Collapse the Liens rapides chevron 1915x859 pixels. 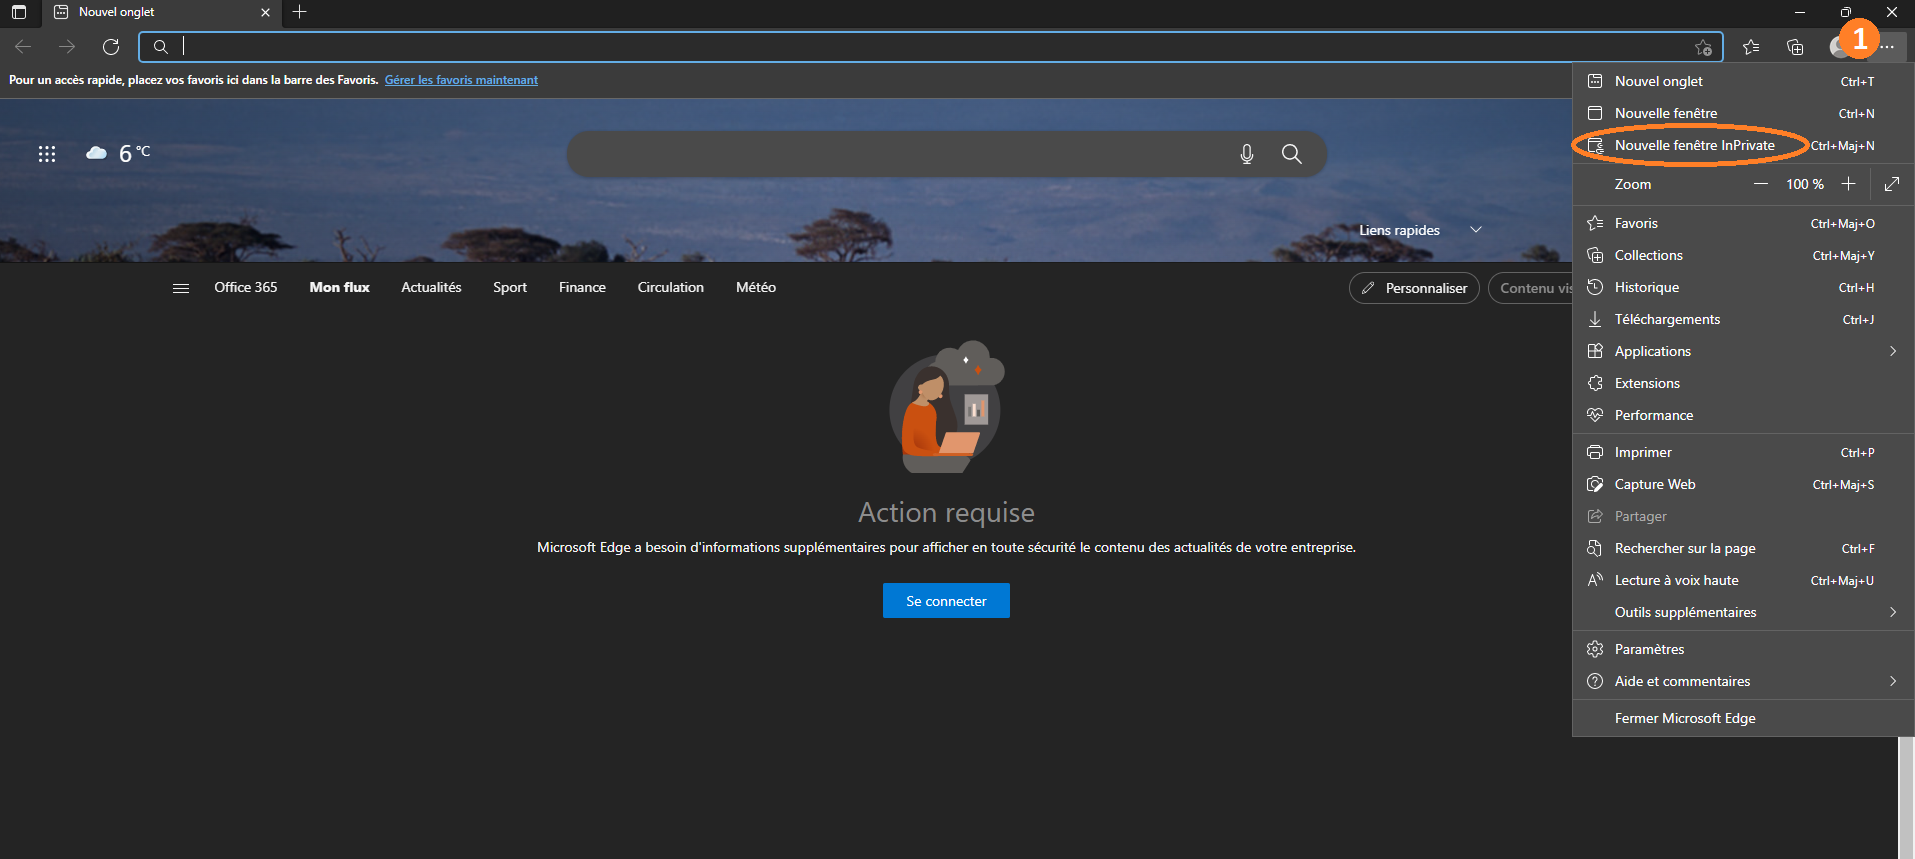coord(1475,230)
